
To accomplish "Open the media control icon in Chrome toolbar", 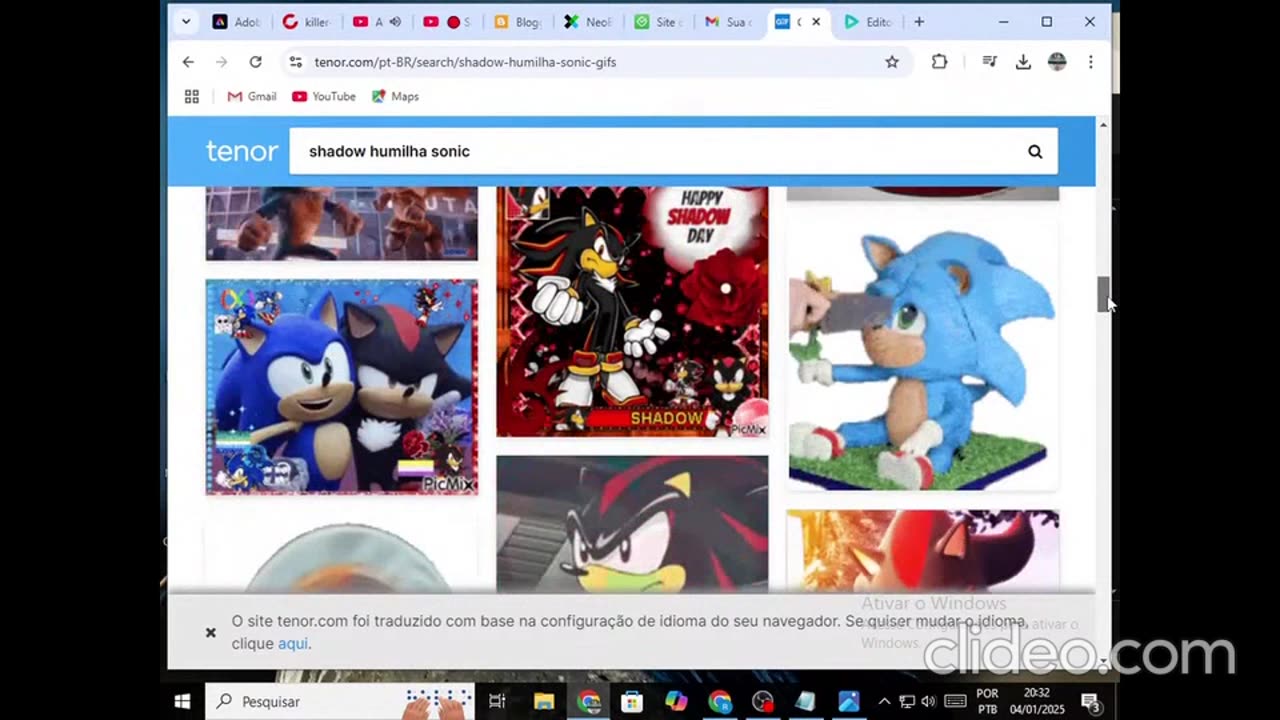I will coord(989,62).
